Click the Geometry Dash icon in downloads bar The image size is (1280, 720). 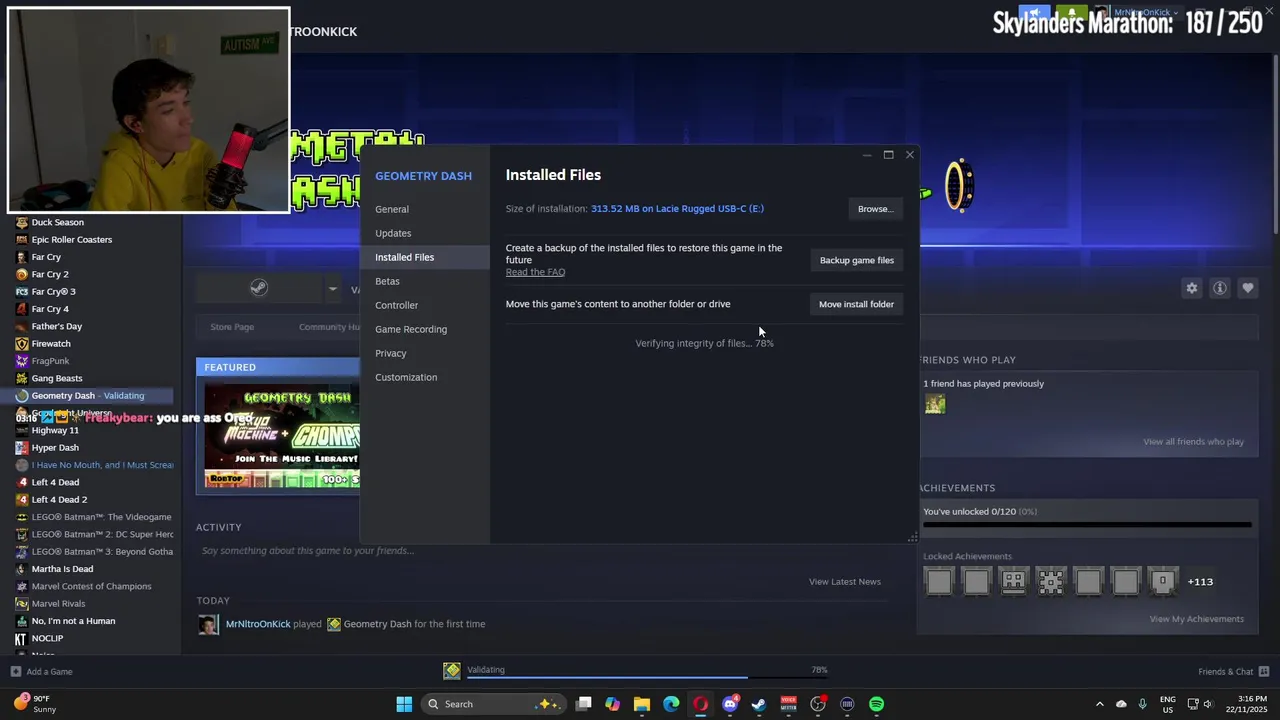[452, 670]
